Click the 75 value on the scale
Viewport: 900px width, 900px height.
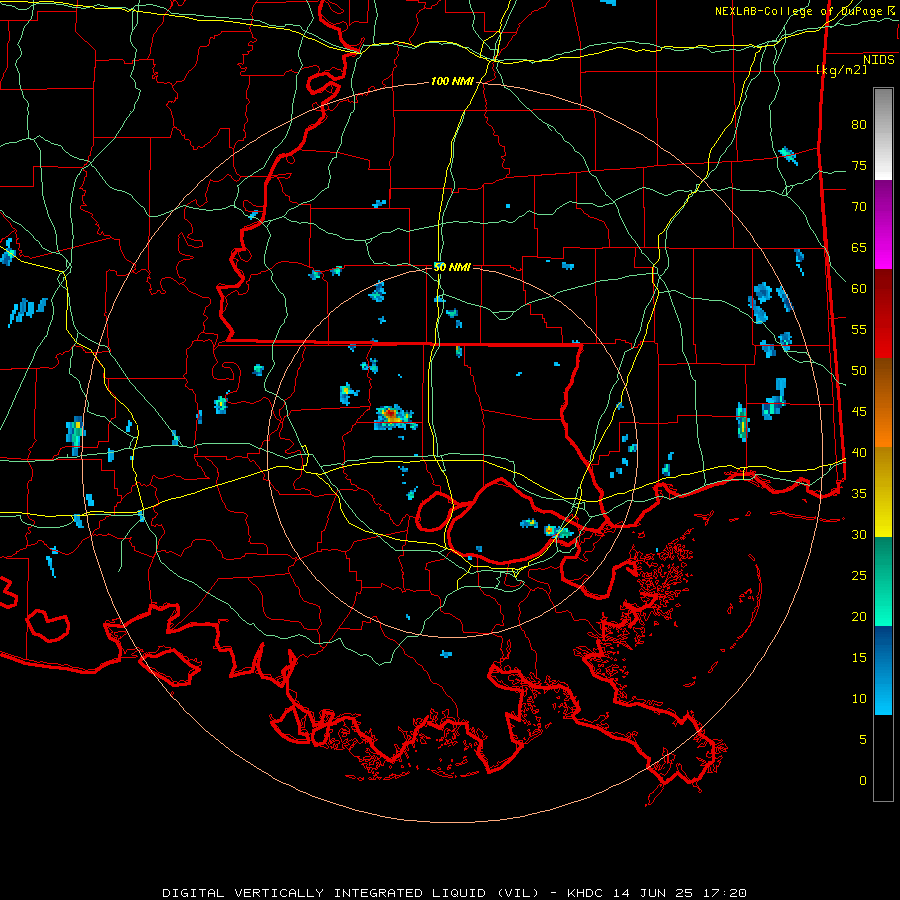(859, 165)
